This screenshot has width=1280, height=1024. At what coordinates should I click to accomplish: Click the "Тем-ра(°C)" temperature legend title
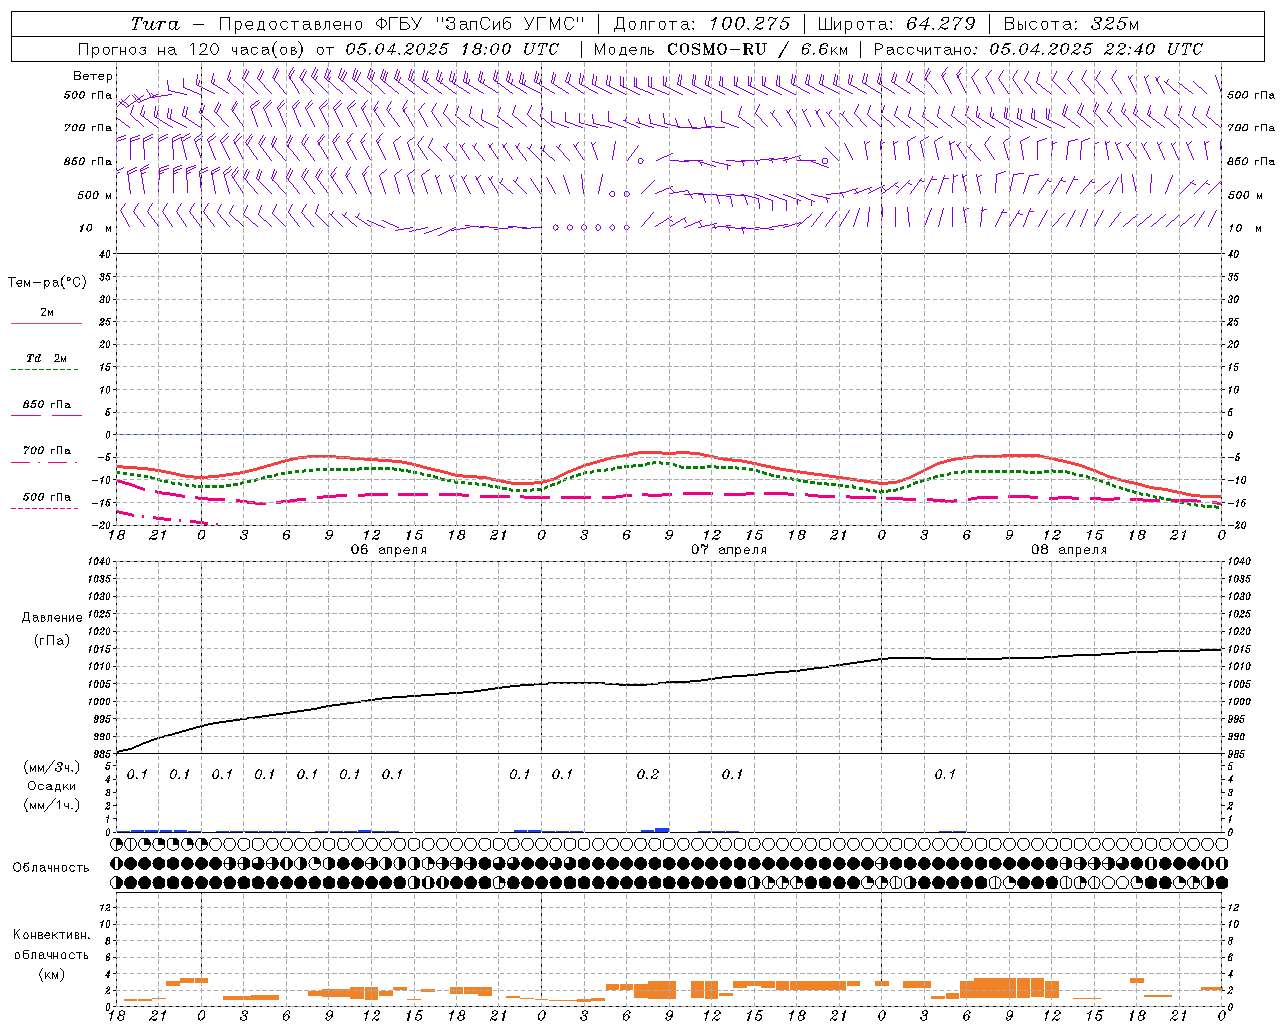point(47,283)
